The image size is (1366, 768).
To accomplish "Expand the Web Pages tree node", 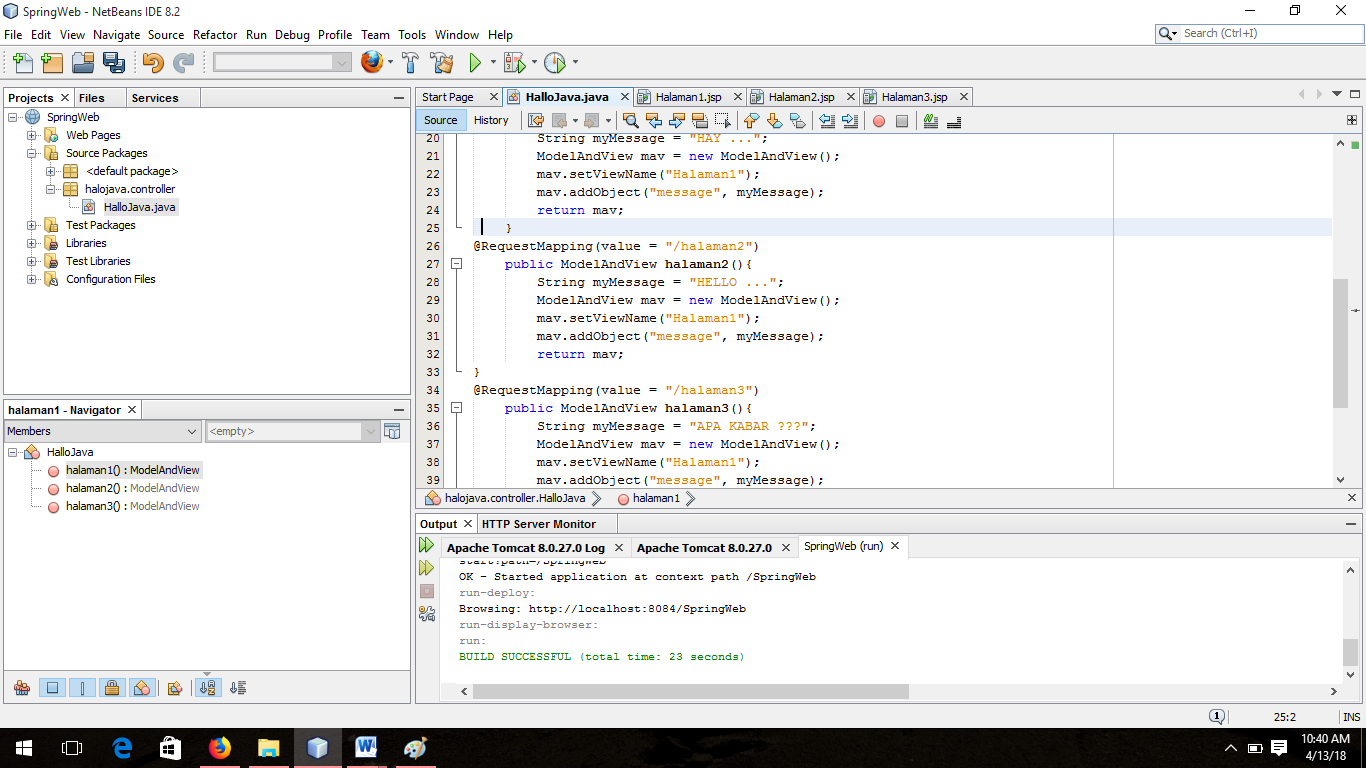I will 32,135.
